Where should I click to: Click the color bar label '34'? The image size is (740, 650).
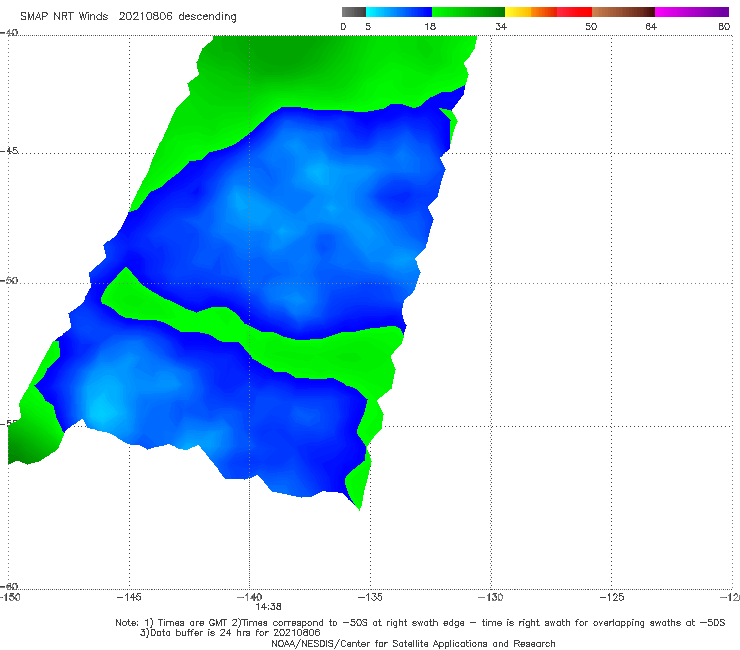[501, 26]
